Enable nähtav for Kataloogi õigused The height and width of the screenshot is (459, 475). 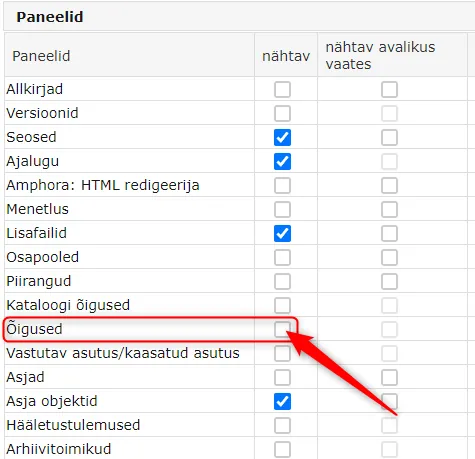tap(282, 305)
